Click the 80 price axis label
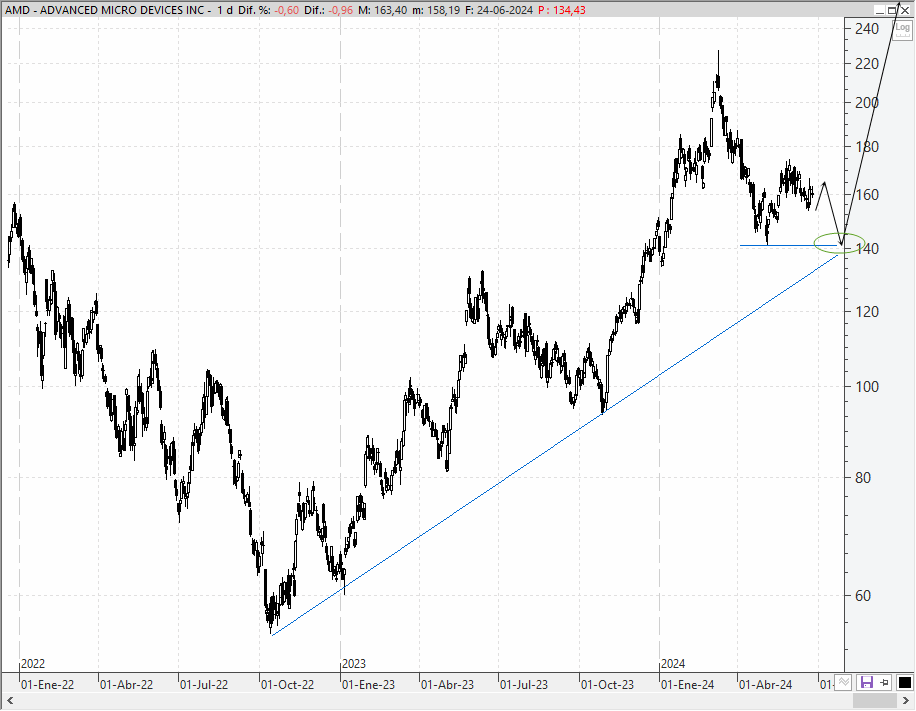The width and height of the screenshot is (916, 711). click(862, 478)
